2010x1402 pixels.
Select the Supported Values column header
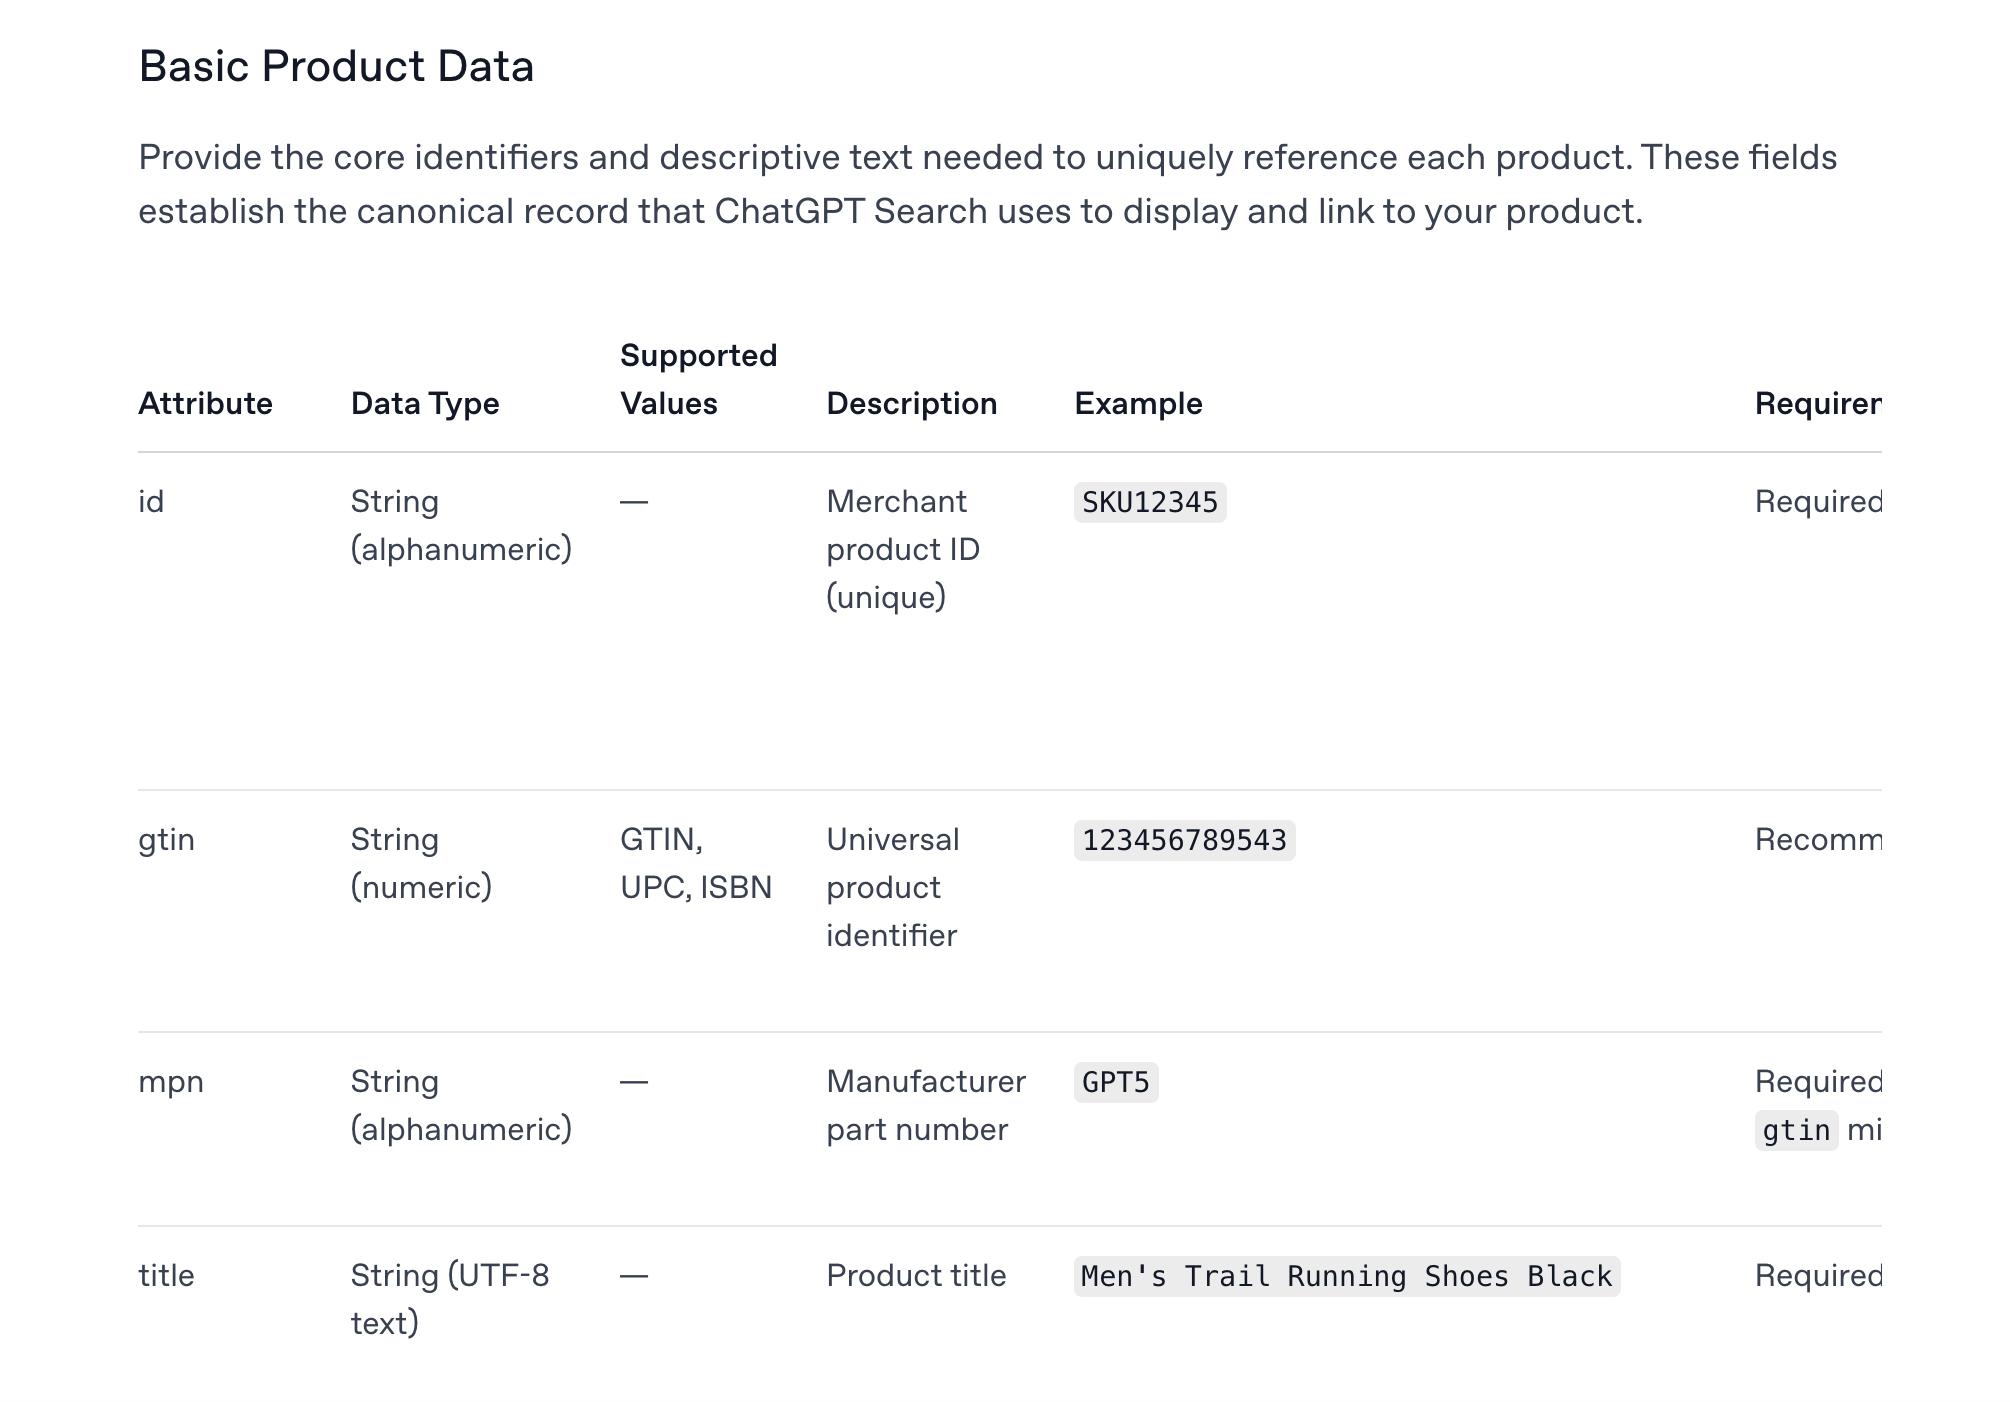698,379
